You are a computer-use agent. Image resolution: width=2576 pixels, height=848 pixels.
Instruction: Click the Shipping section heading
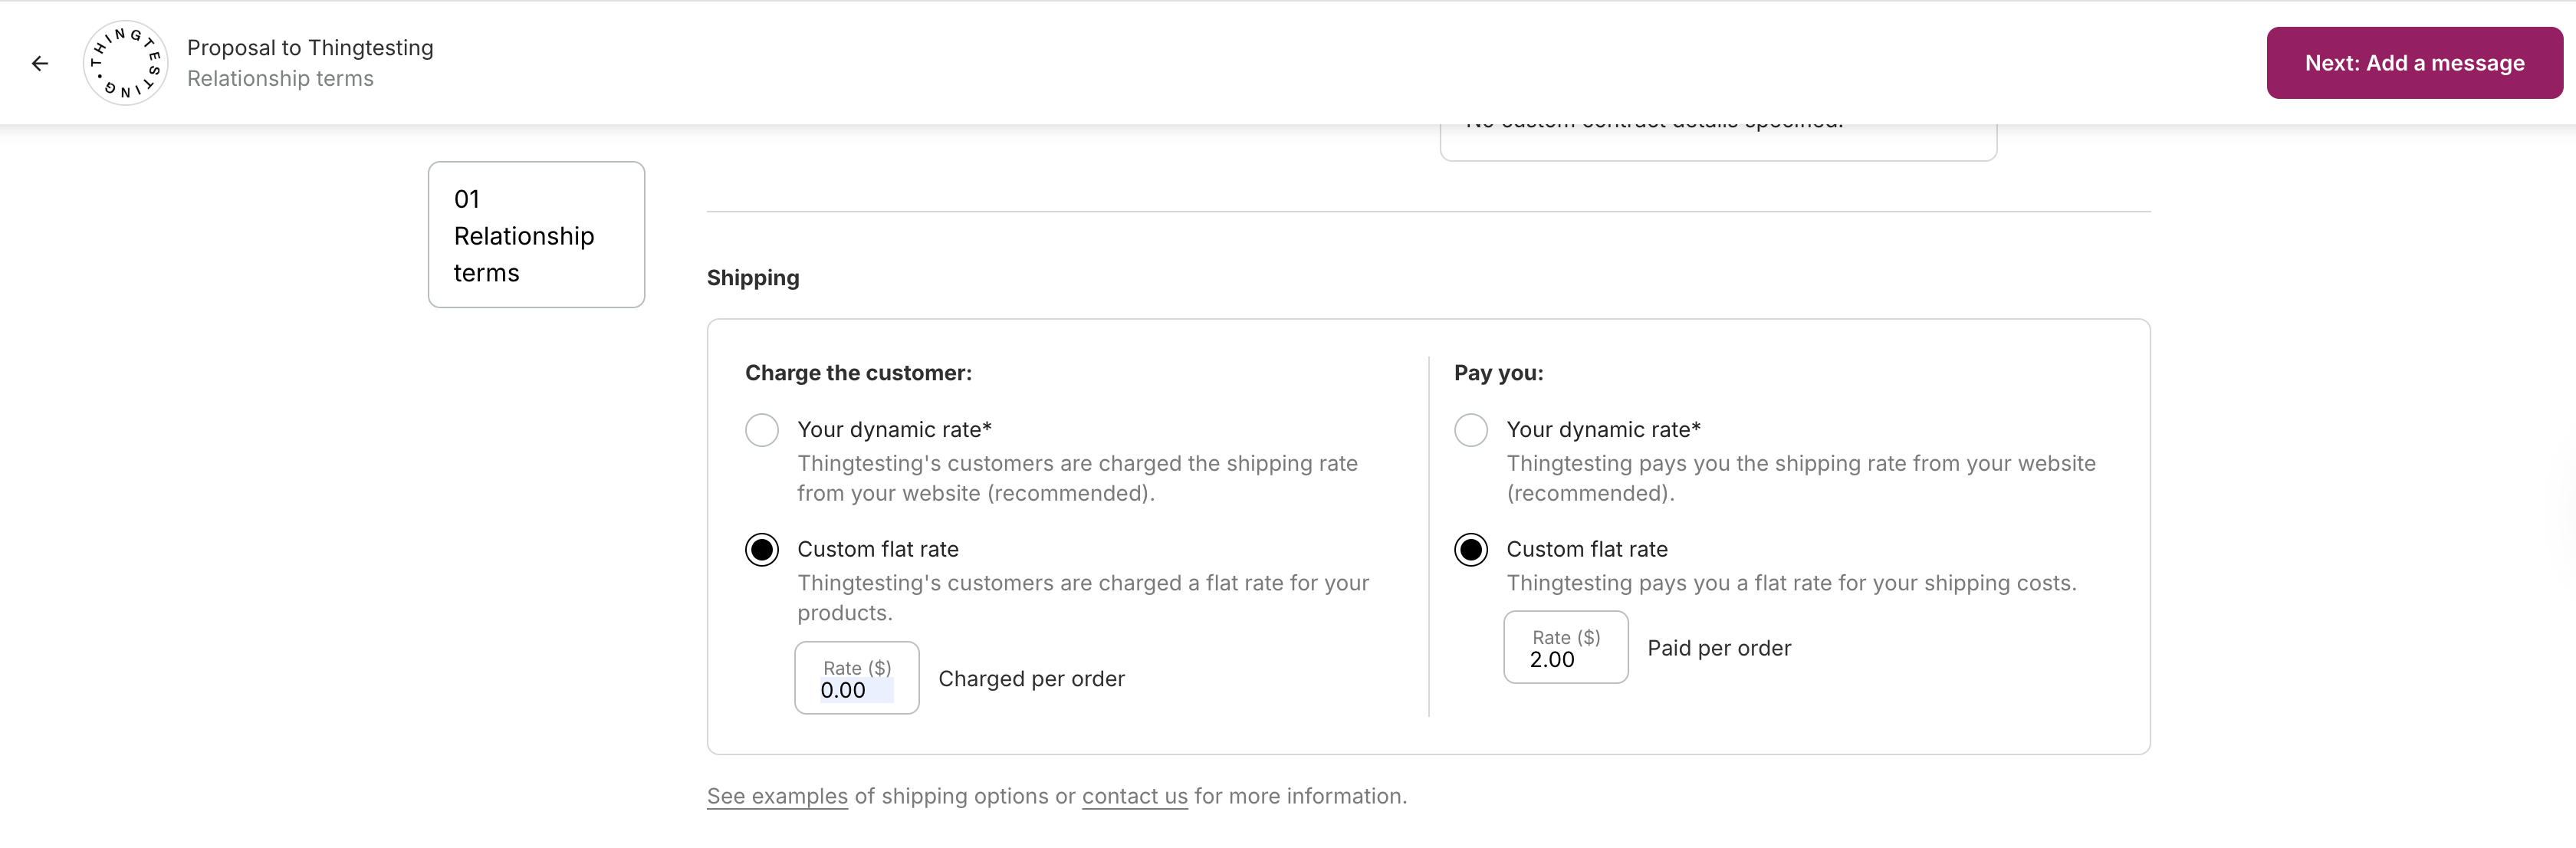753,278
